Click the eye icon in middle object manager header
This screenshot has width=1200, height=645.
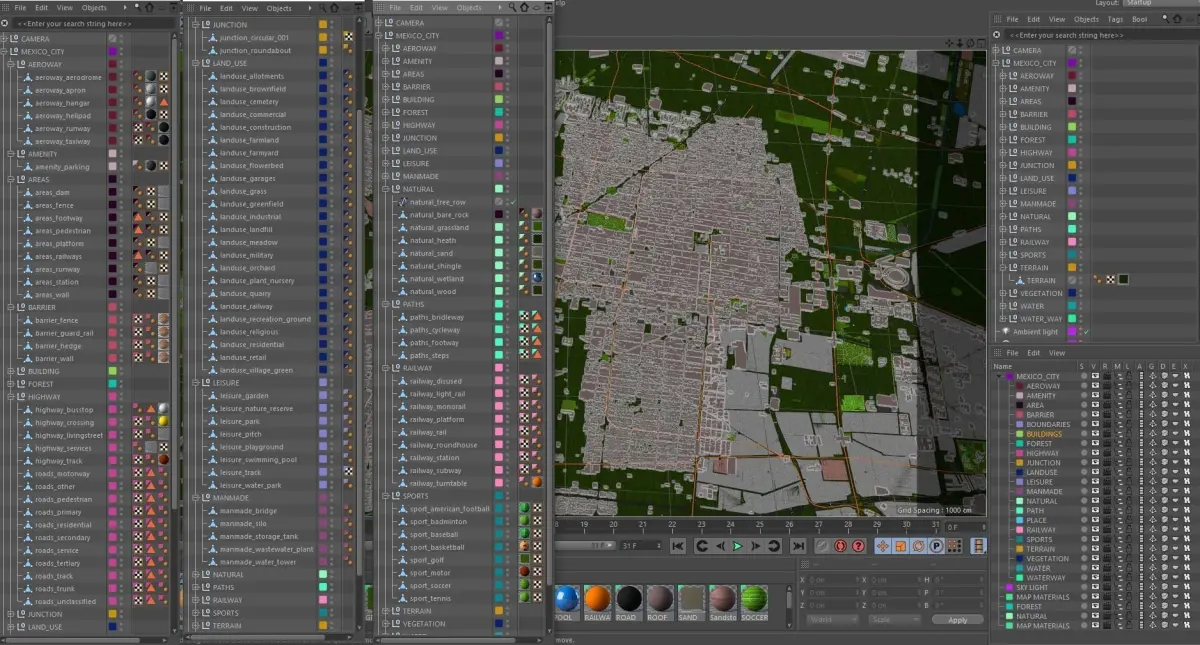pyautogui.click(x=536, y=7)
